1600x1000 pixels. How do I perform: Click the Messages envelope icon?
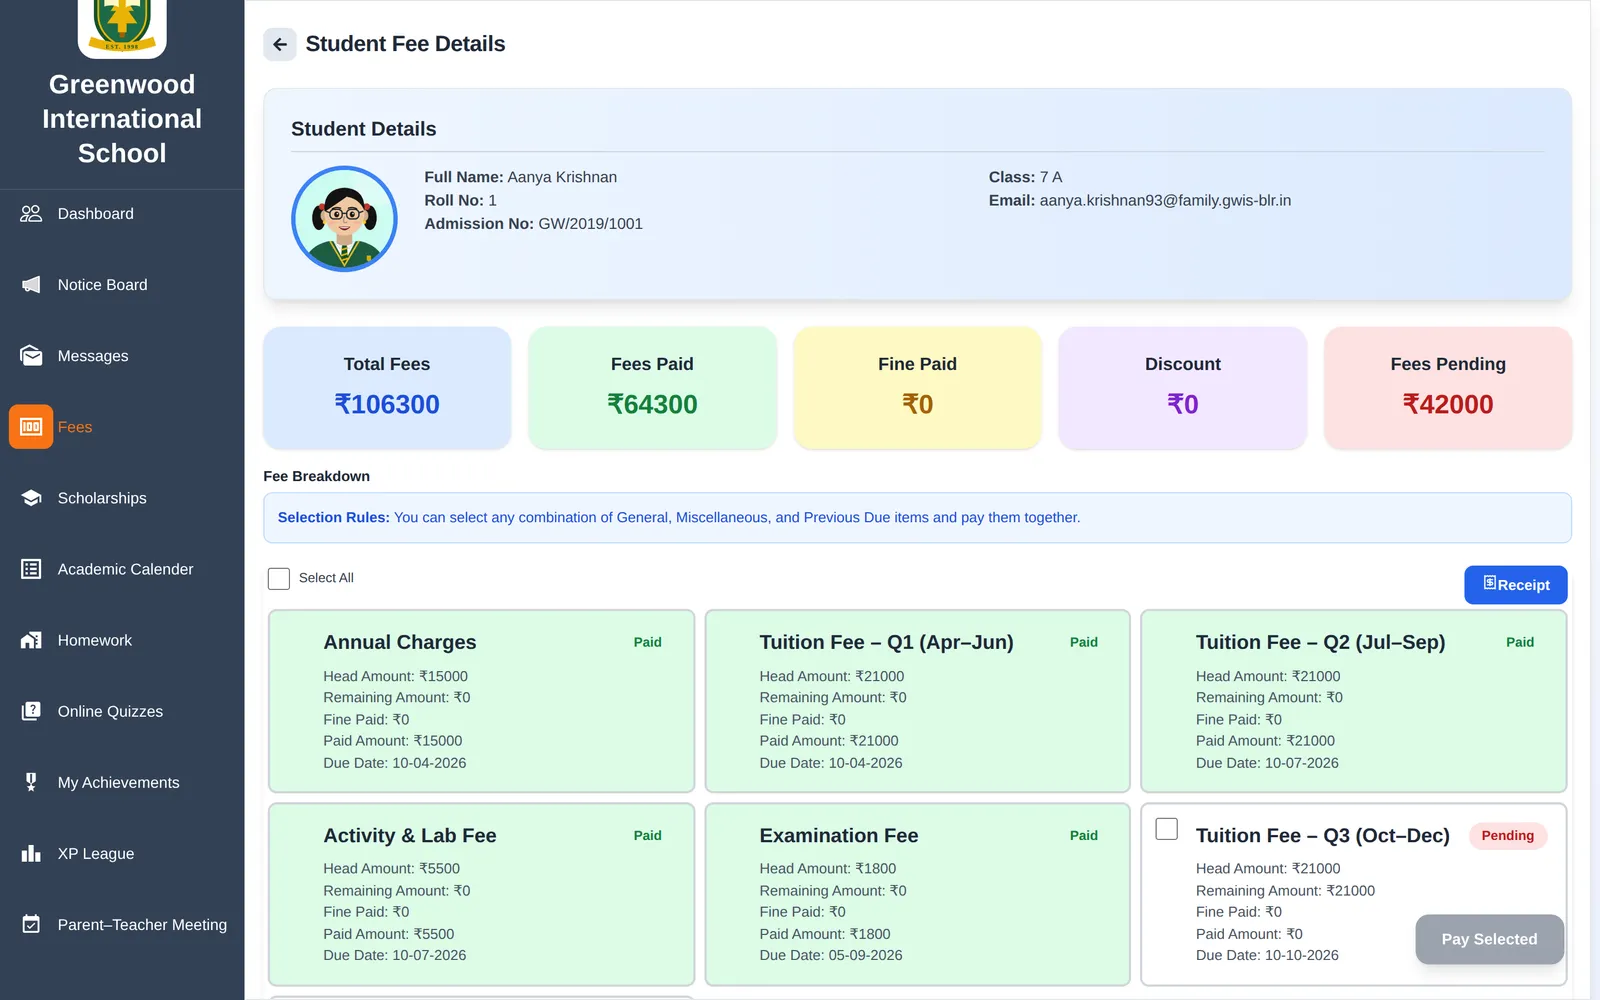[31, 356]
